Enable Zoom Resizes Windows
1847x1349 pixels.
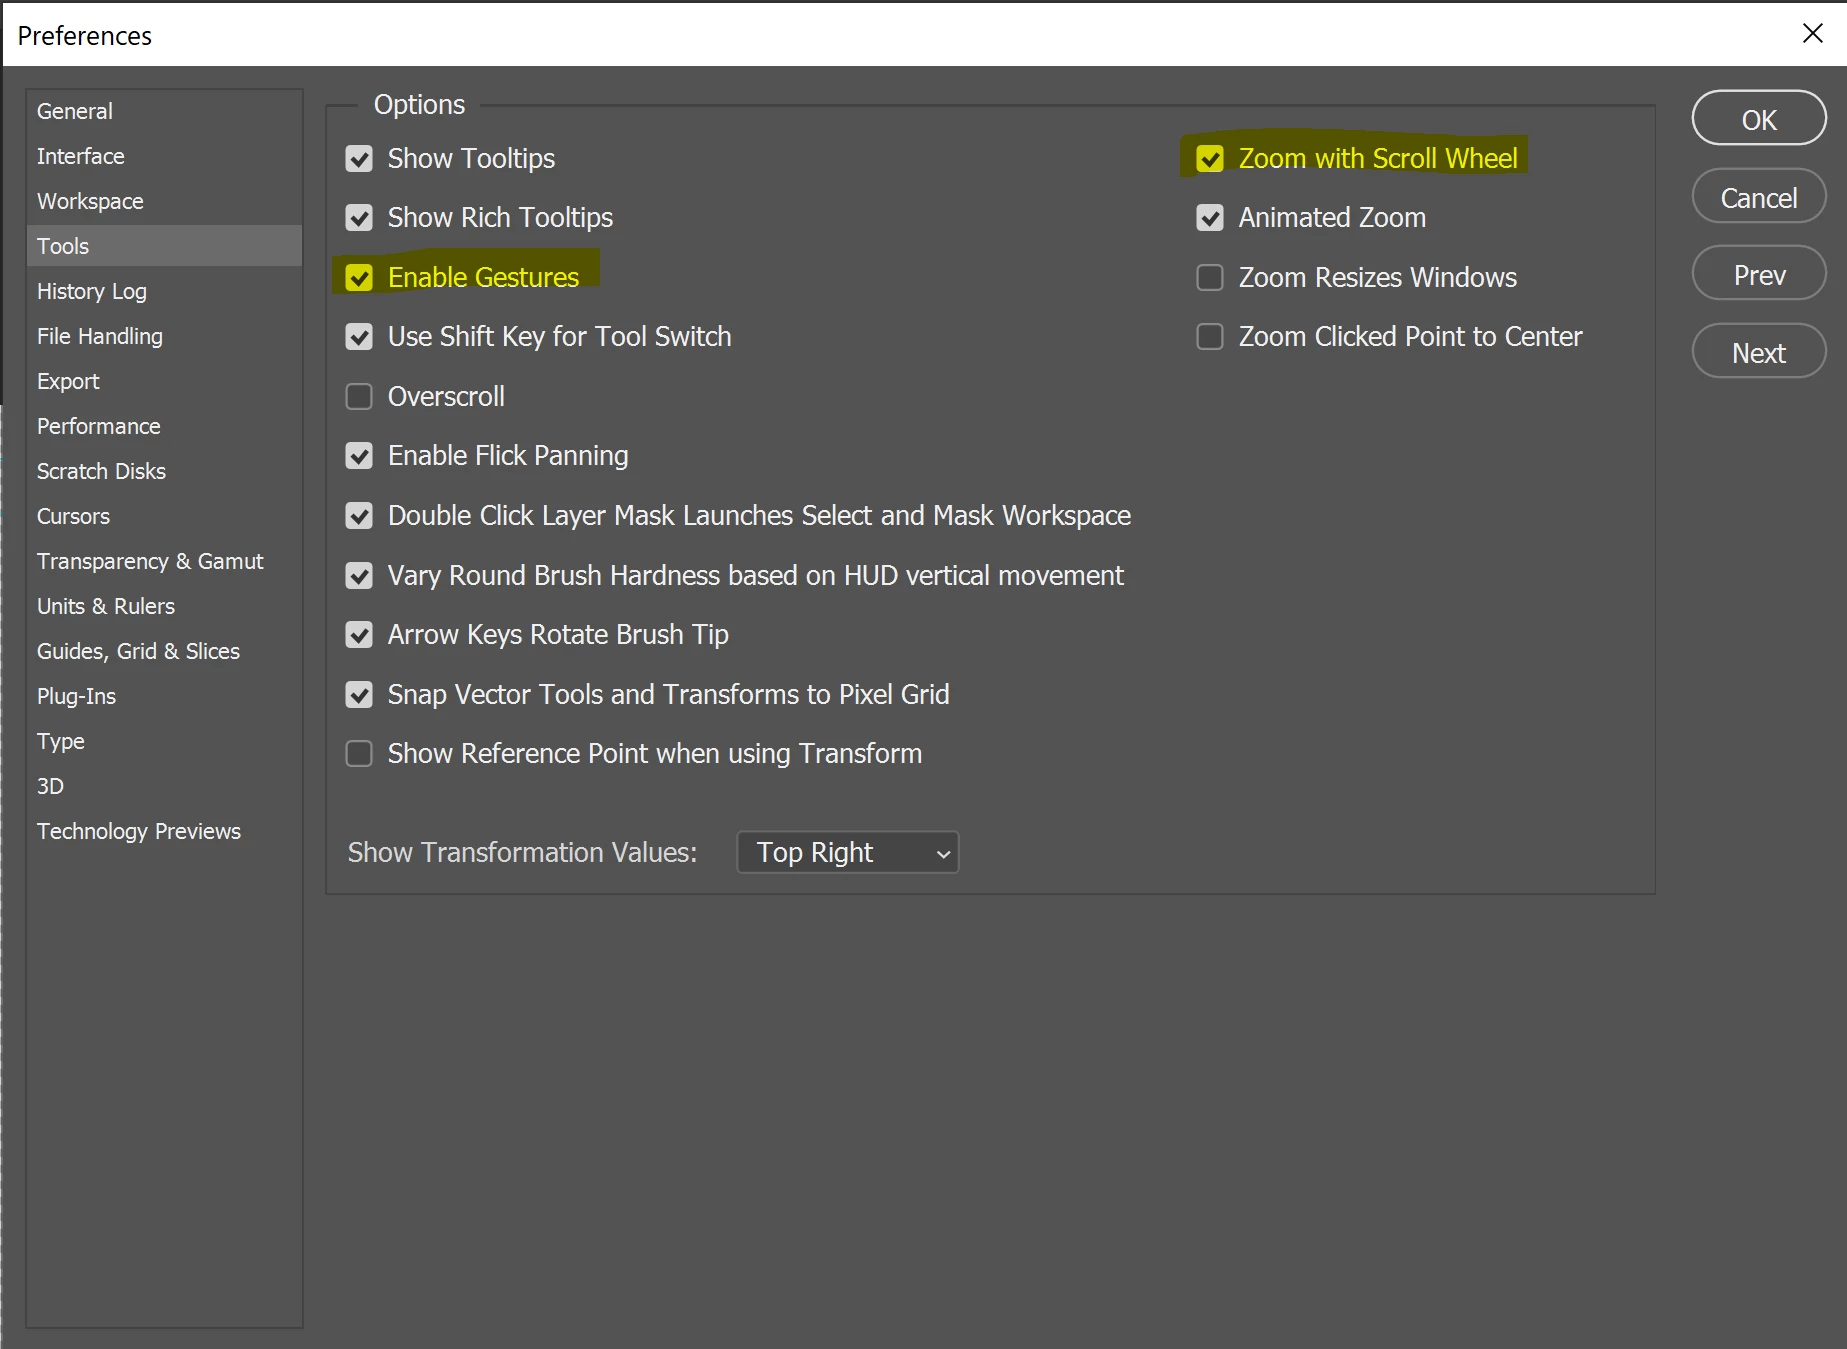(1210, 278)
